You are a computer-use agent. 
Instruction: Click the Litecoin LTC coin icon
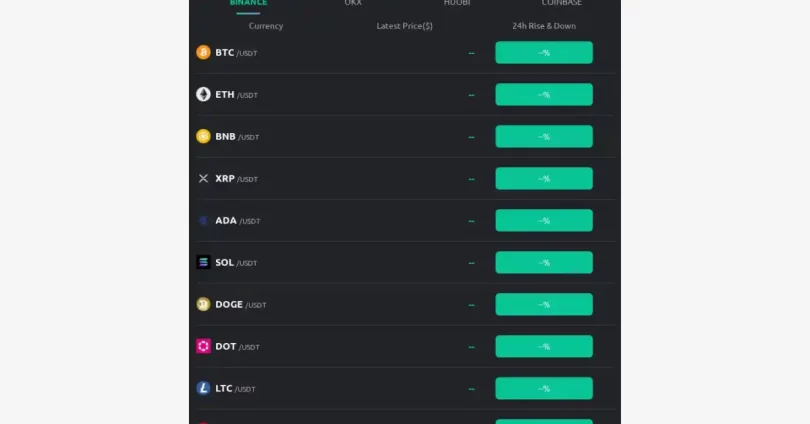204,388
